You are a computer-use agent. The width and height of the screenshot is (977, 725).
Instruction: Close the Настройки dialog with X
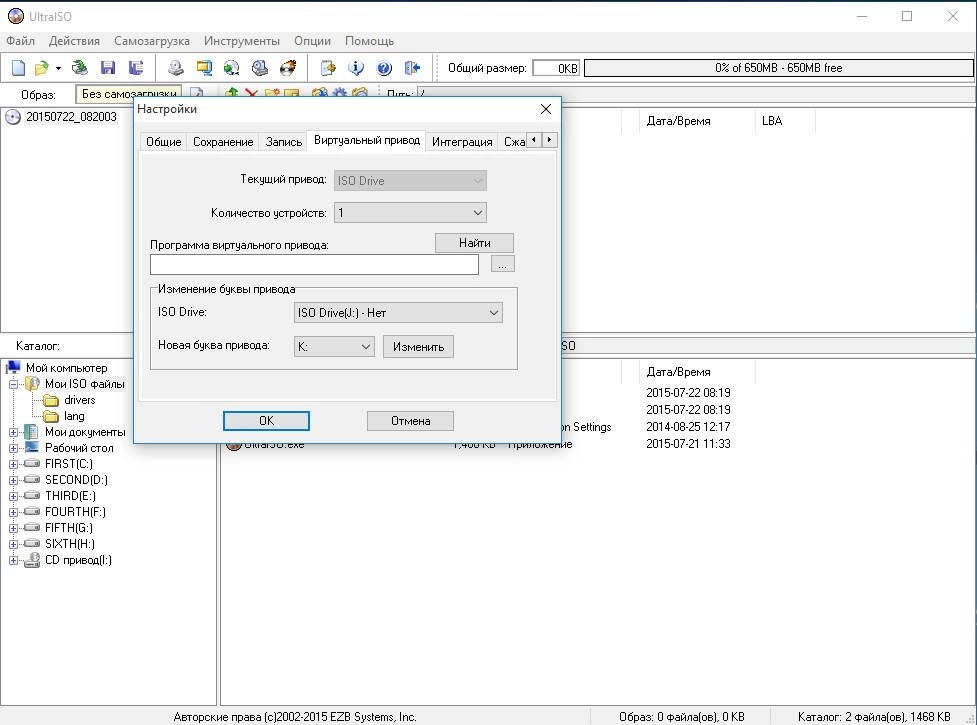click(546, 109)
